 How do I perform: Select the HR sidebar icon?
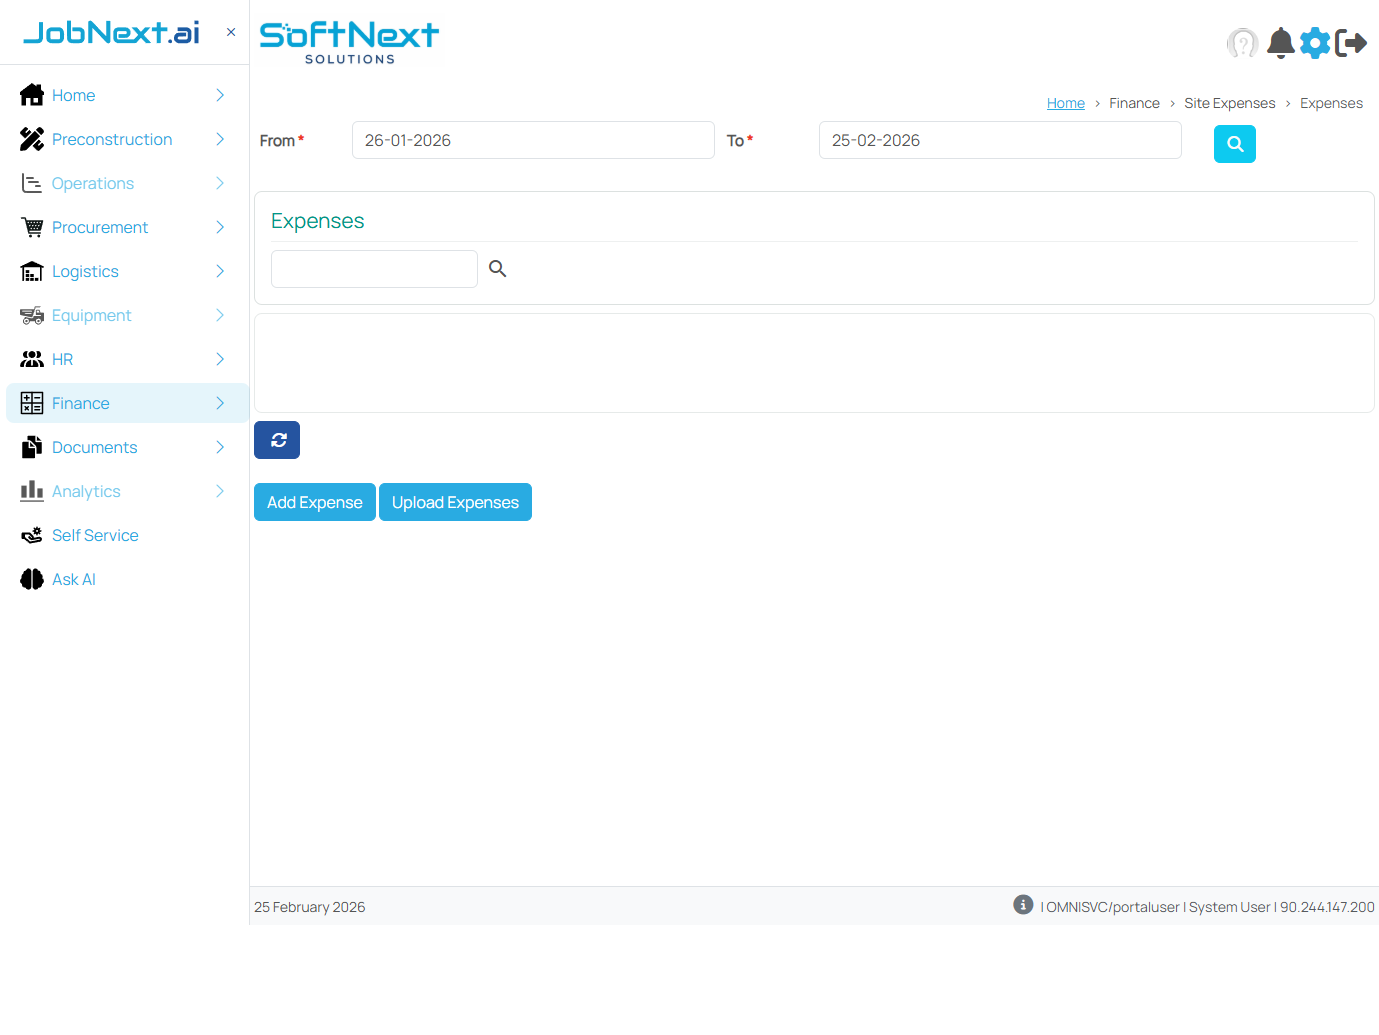31,359
